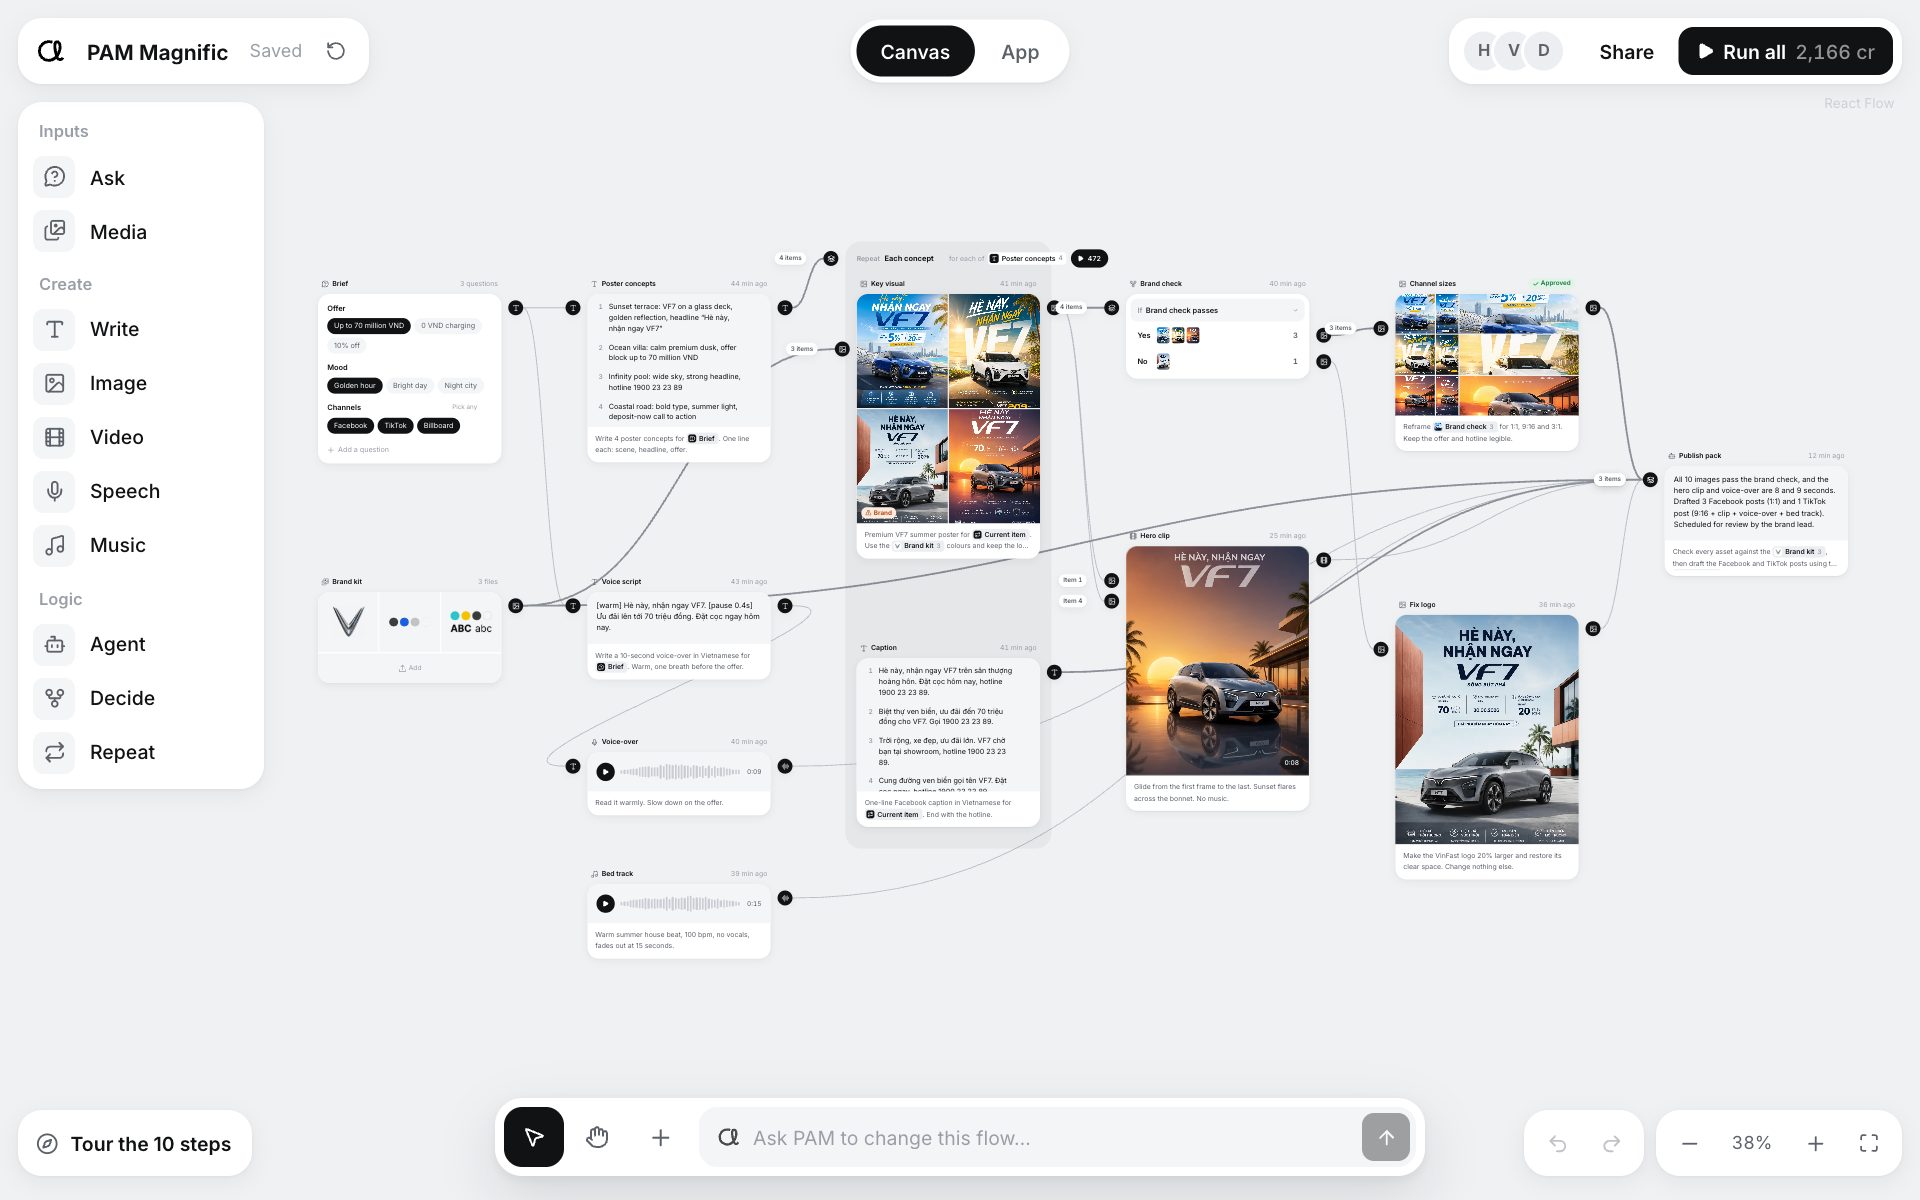
Task: Activate the pointer select tool
Action: [534, 1137]
